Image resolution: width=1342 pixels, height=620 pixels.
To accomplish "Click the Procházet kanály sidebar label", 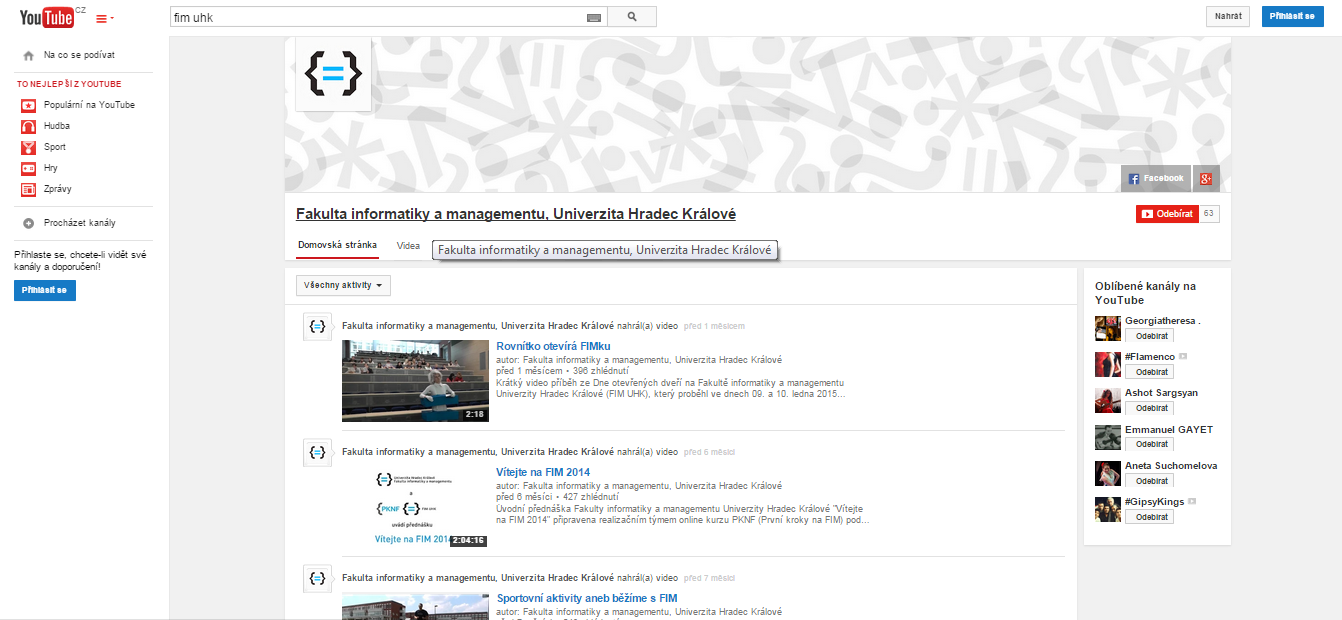I will (80, 223).
